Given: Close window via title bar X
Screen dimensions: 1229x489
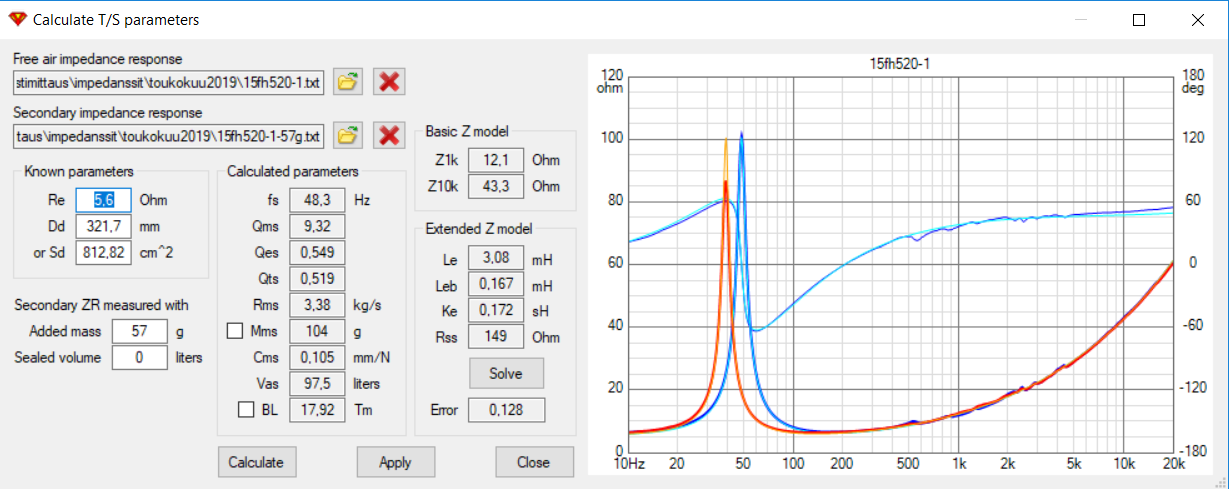Looking at the screenshot, I should tap(1197, 19).
